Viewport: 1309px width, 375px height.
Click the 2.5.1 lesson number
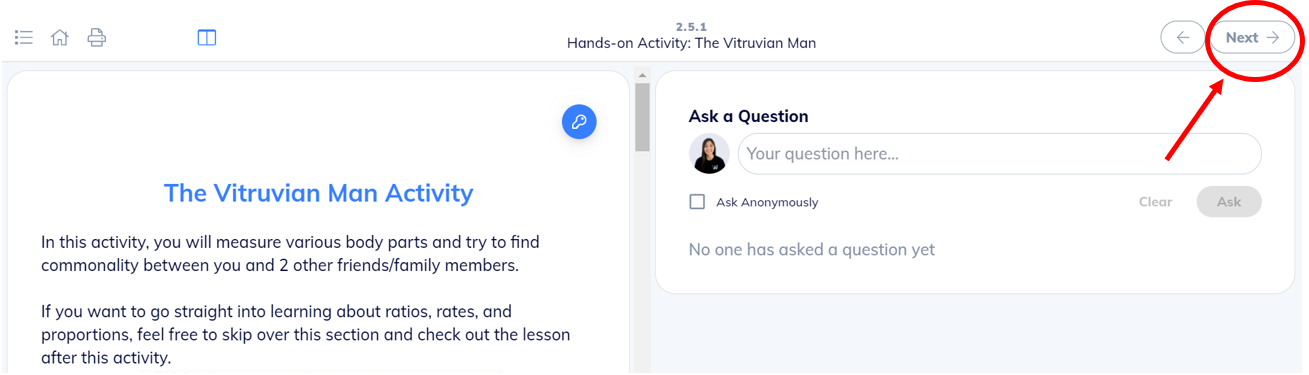[x=691, y=27]
